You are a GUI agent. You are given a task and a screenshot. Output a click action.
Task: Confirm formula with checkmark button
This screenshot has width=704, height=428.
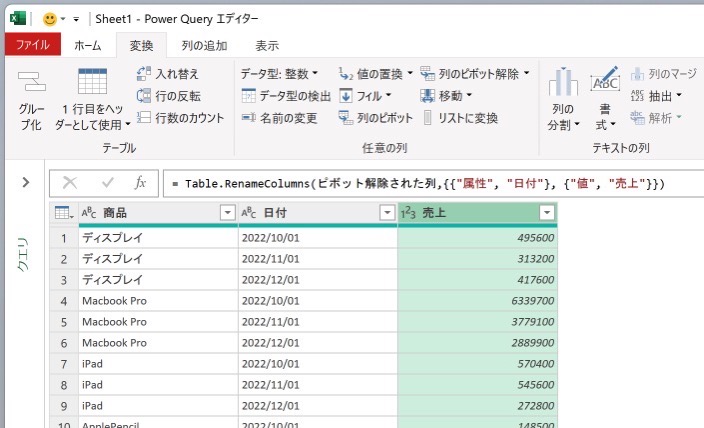tap(108, 183)
